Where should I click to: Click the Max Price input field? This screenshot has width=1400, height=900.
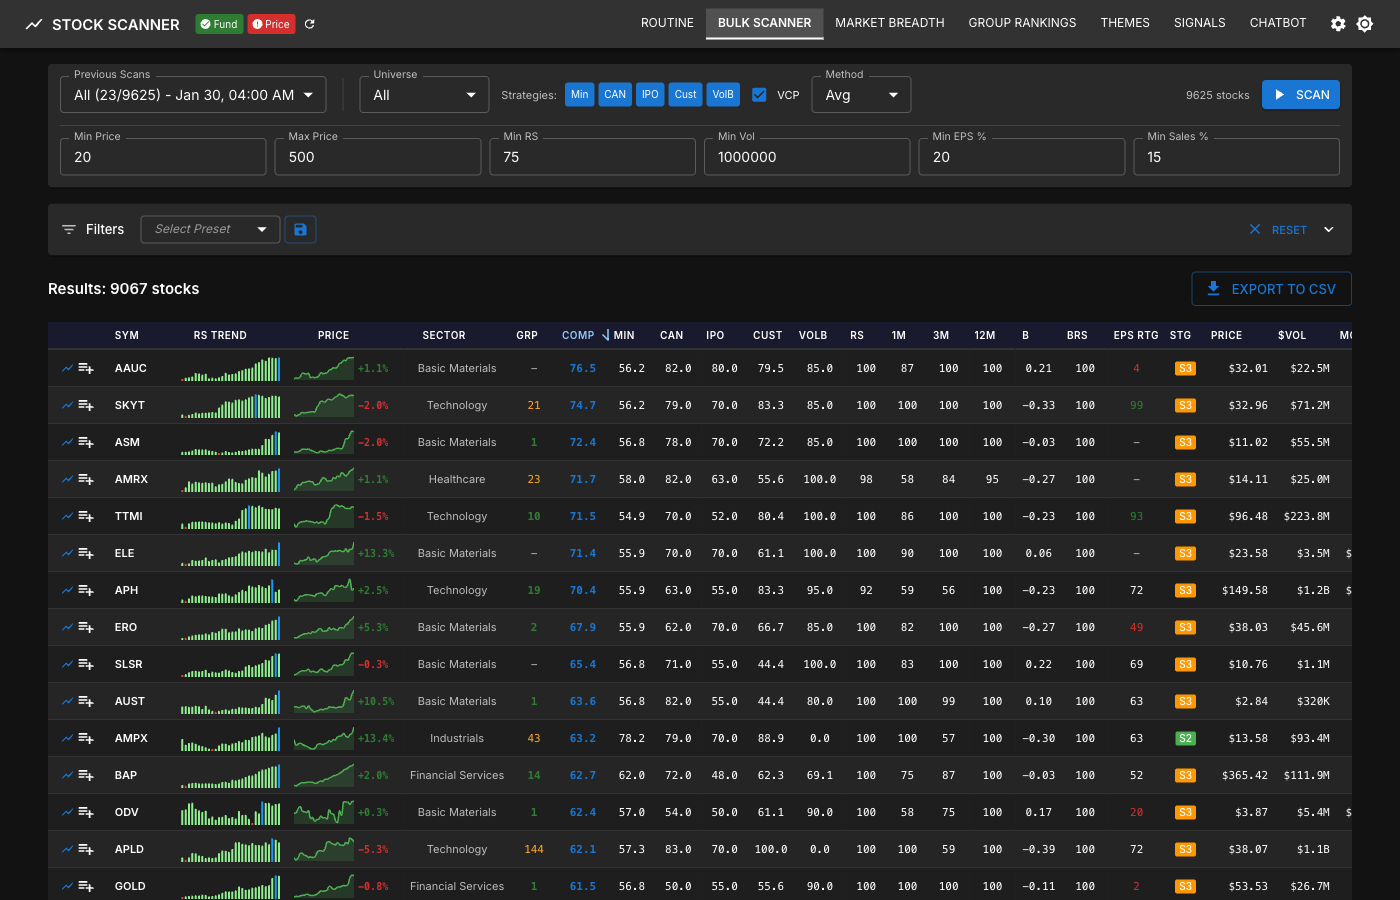tap(378, 157)
